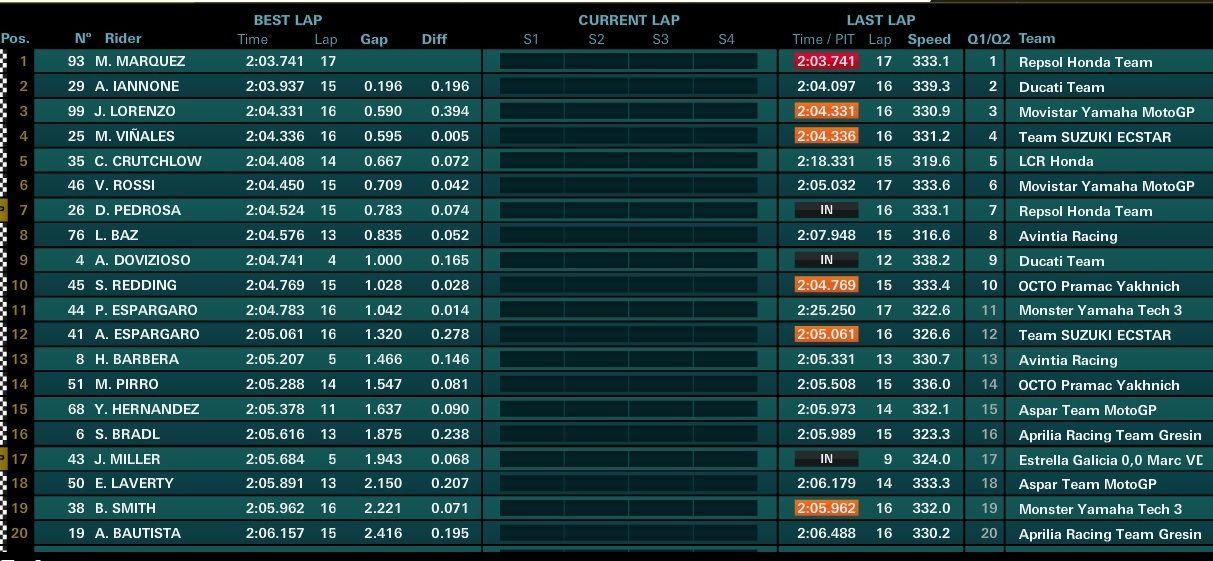The image size is (1213, 561).
Task: Select the BEST LAP column group header
Action: click(x=288, y=20)
